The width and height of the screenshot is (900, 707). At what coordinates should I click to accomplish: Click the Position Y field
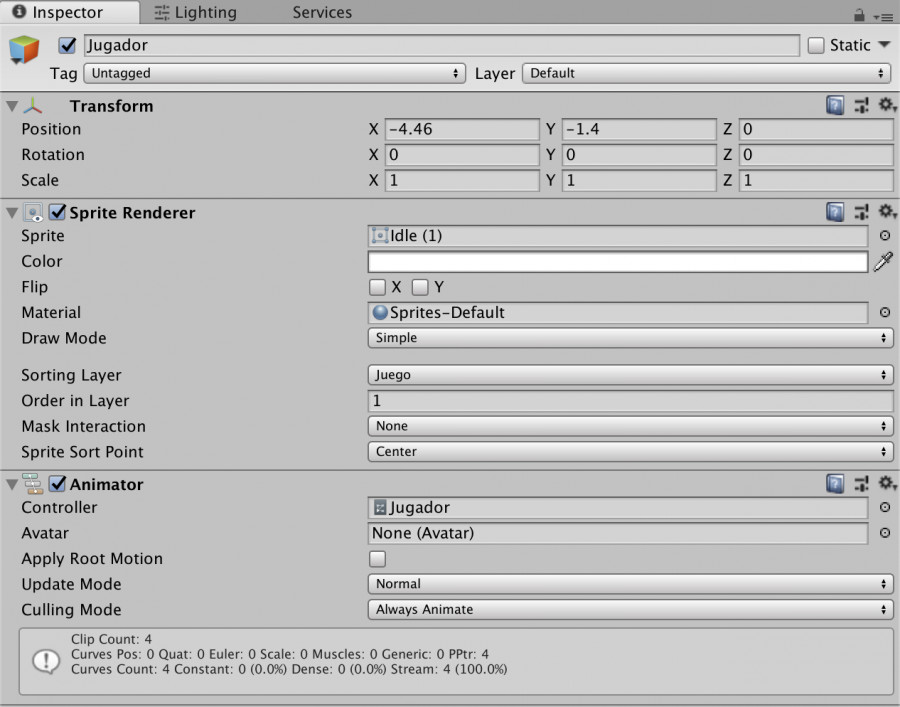(639, 129)
